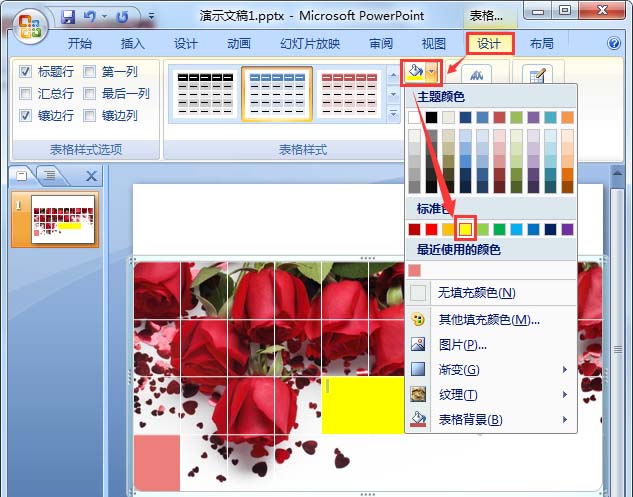
Task: Switch to the Outline pane tab
Action: click(x=50, y=175)
